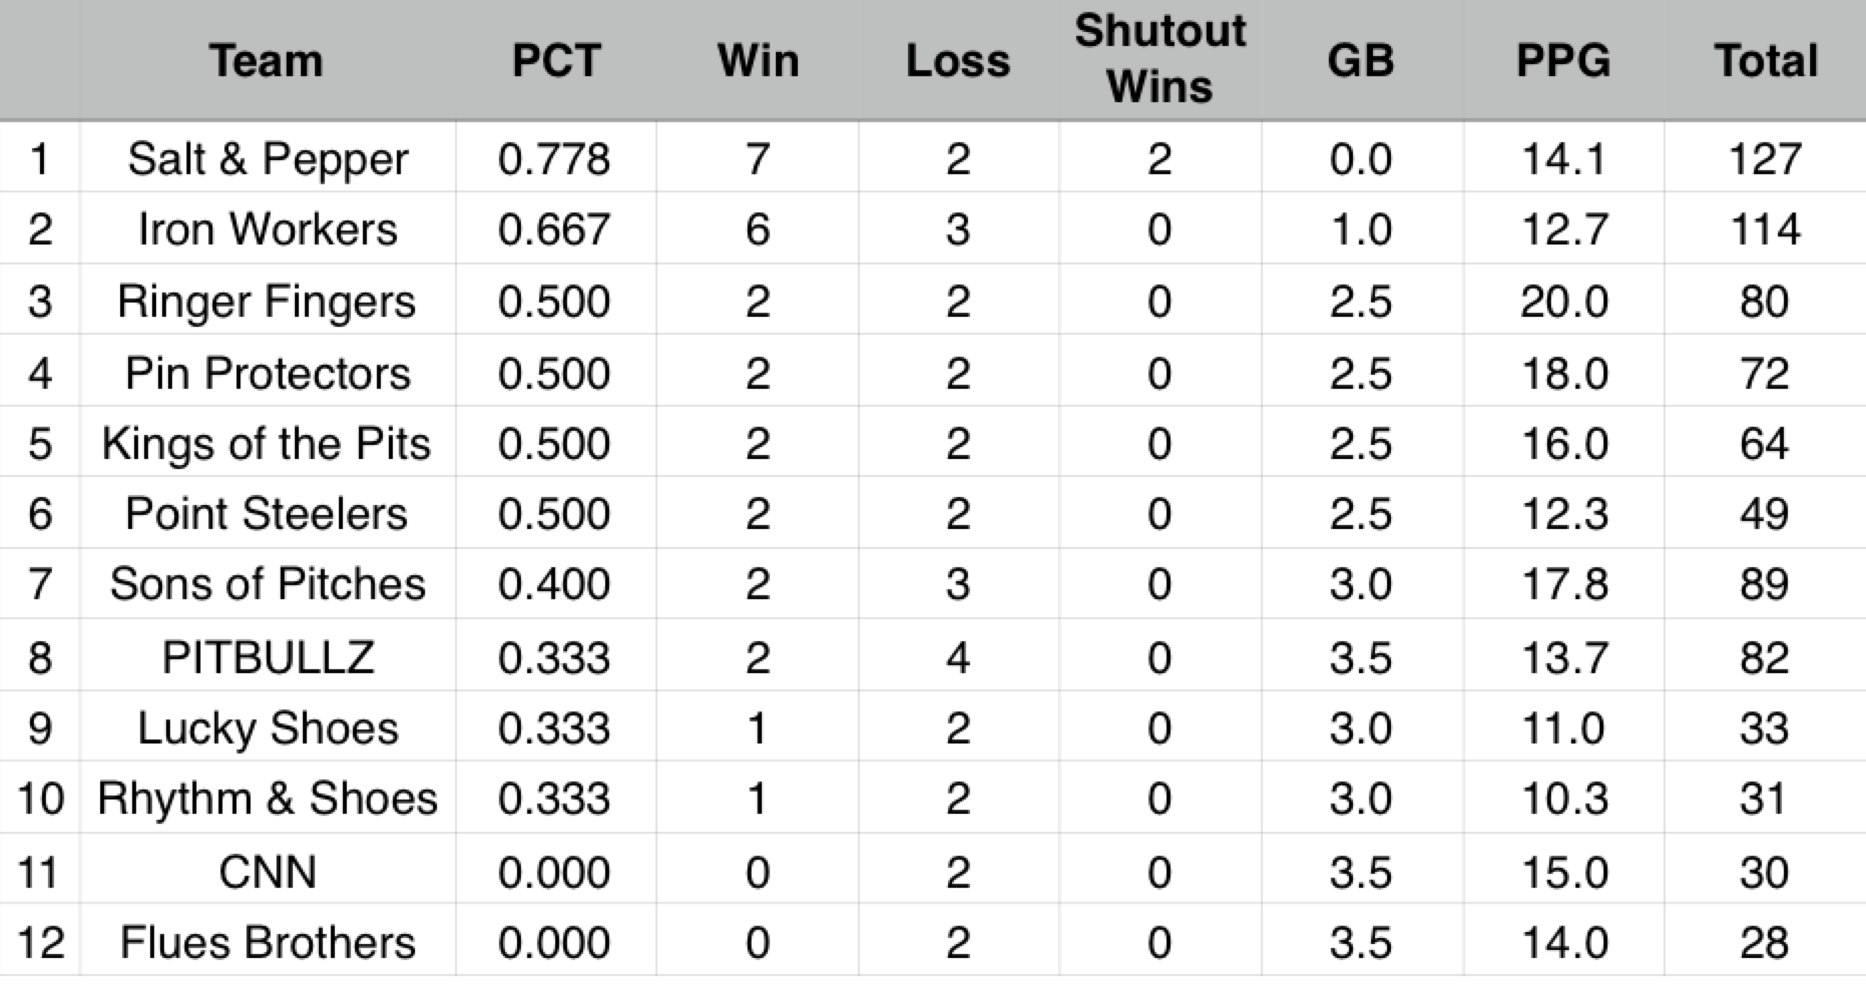Click row number 10

(40, 798)
